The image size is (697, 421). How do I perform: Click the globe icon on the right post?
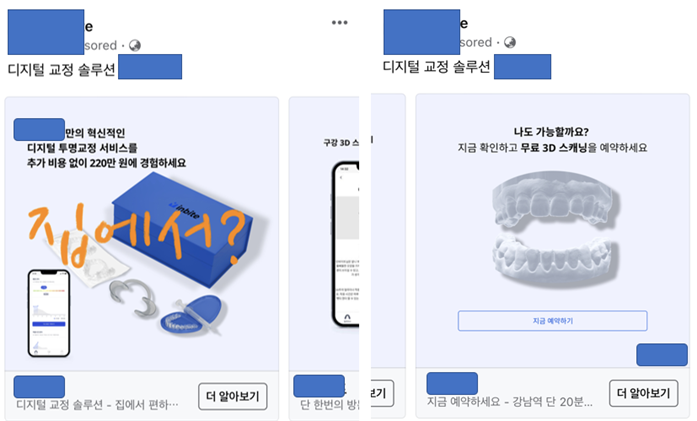(x=510, y=42)
